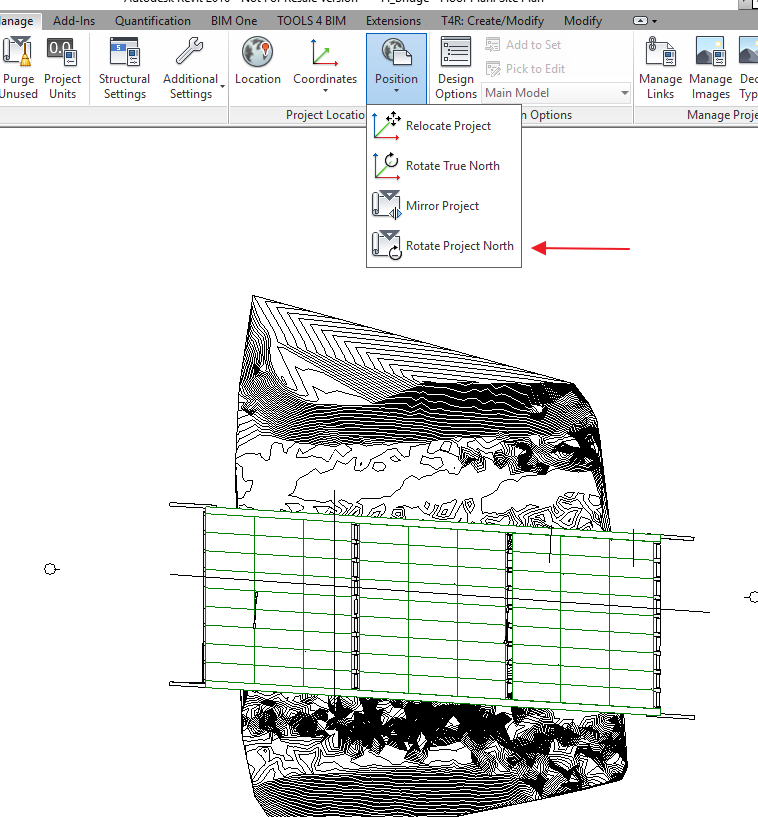Open the T4R: Create/Modify tab
The image size is (758, 817).
492,21
